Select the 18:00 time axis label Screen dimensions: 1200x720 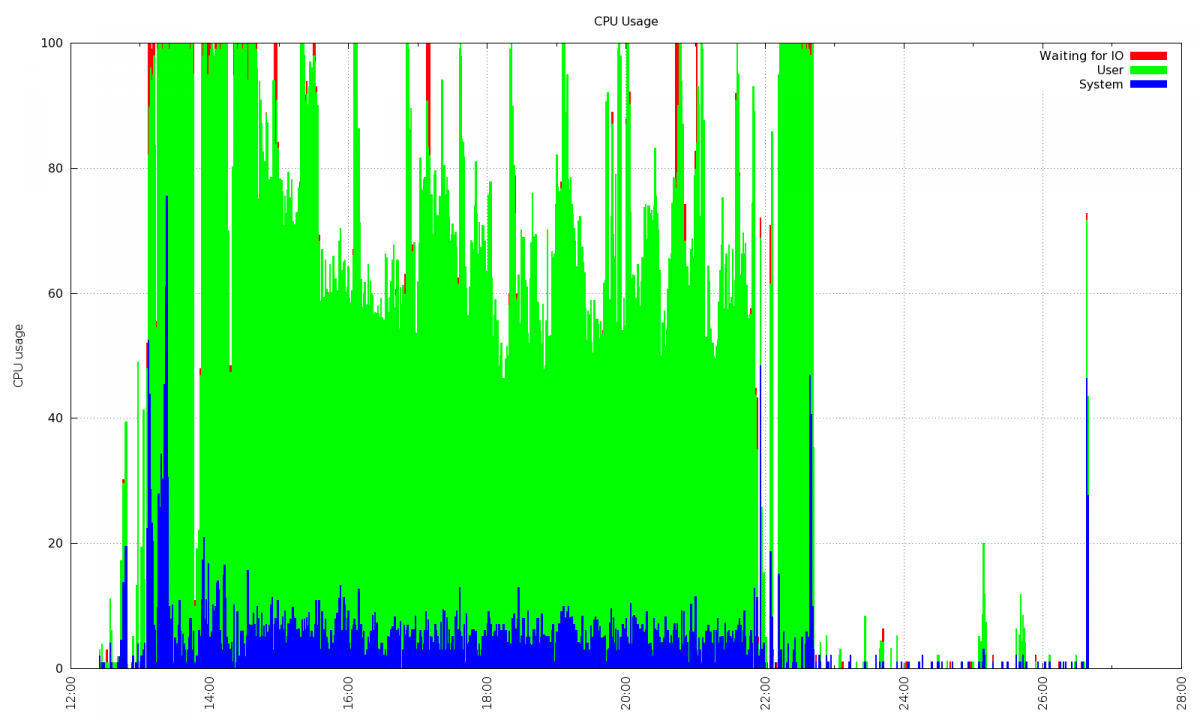487,693
